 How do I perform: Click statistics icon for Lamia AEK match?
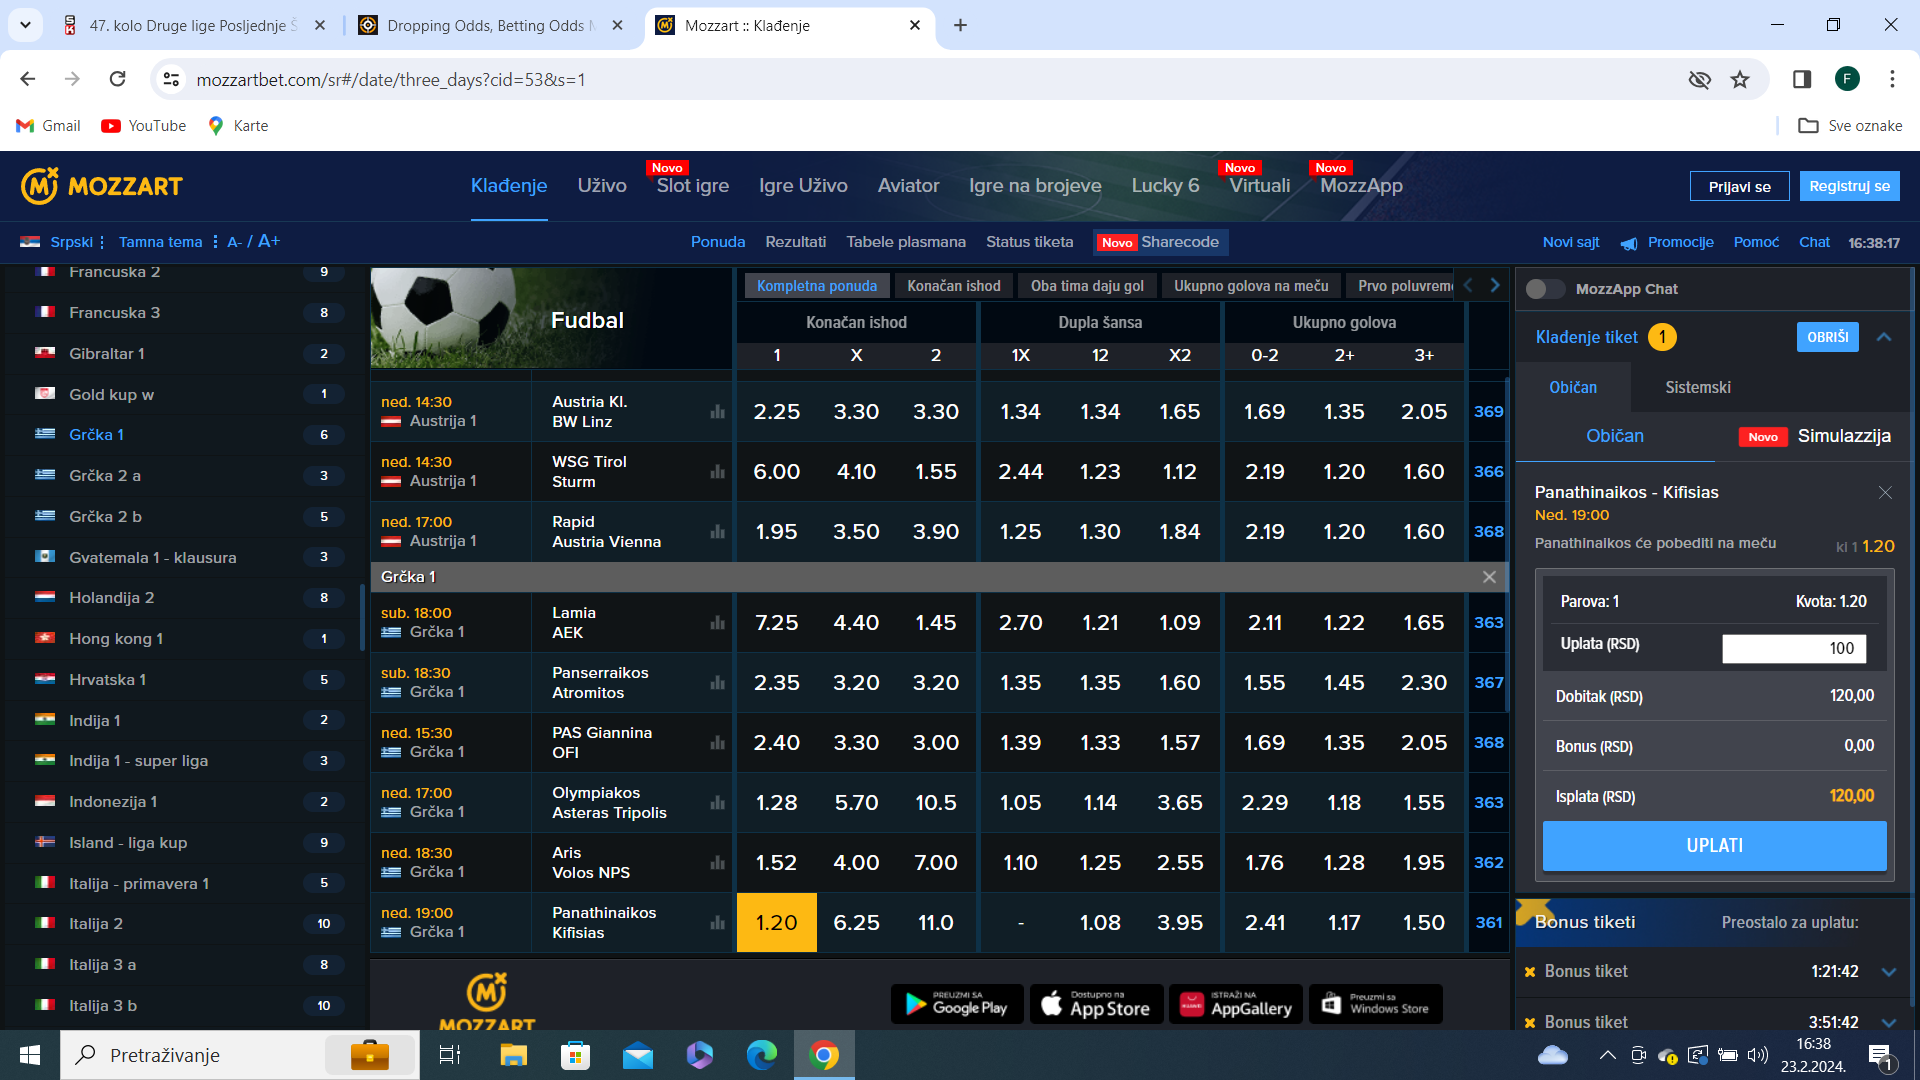717,623
